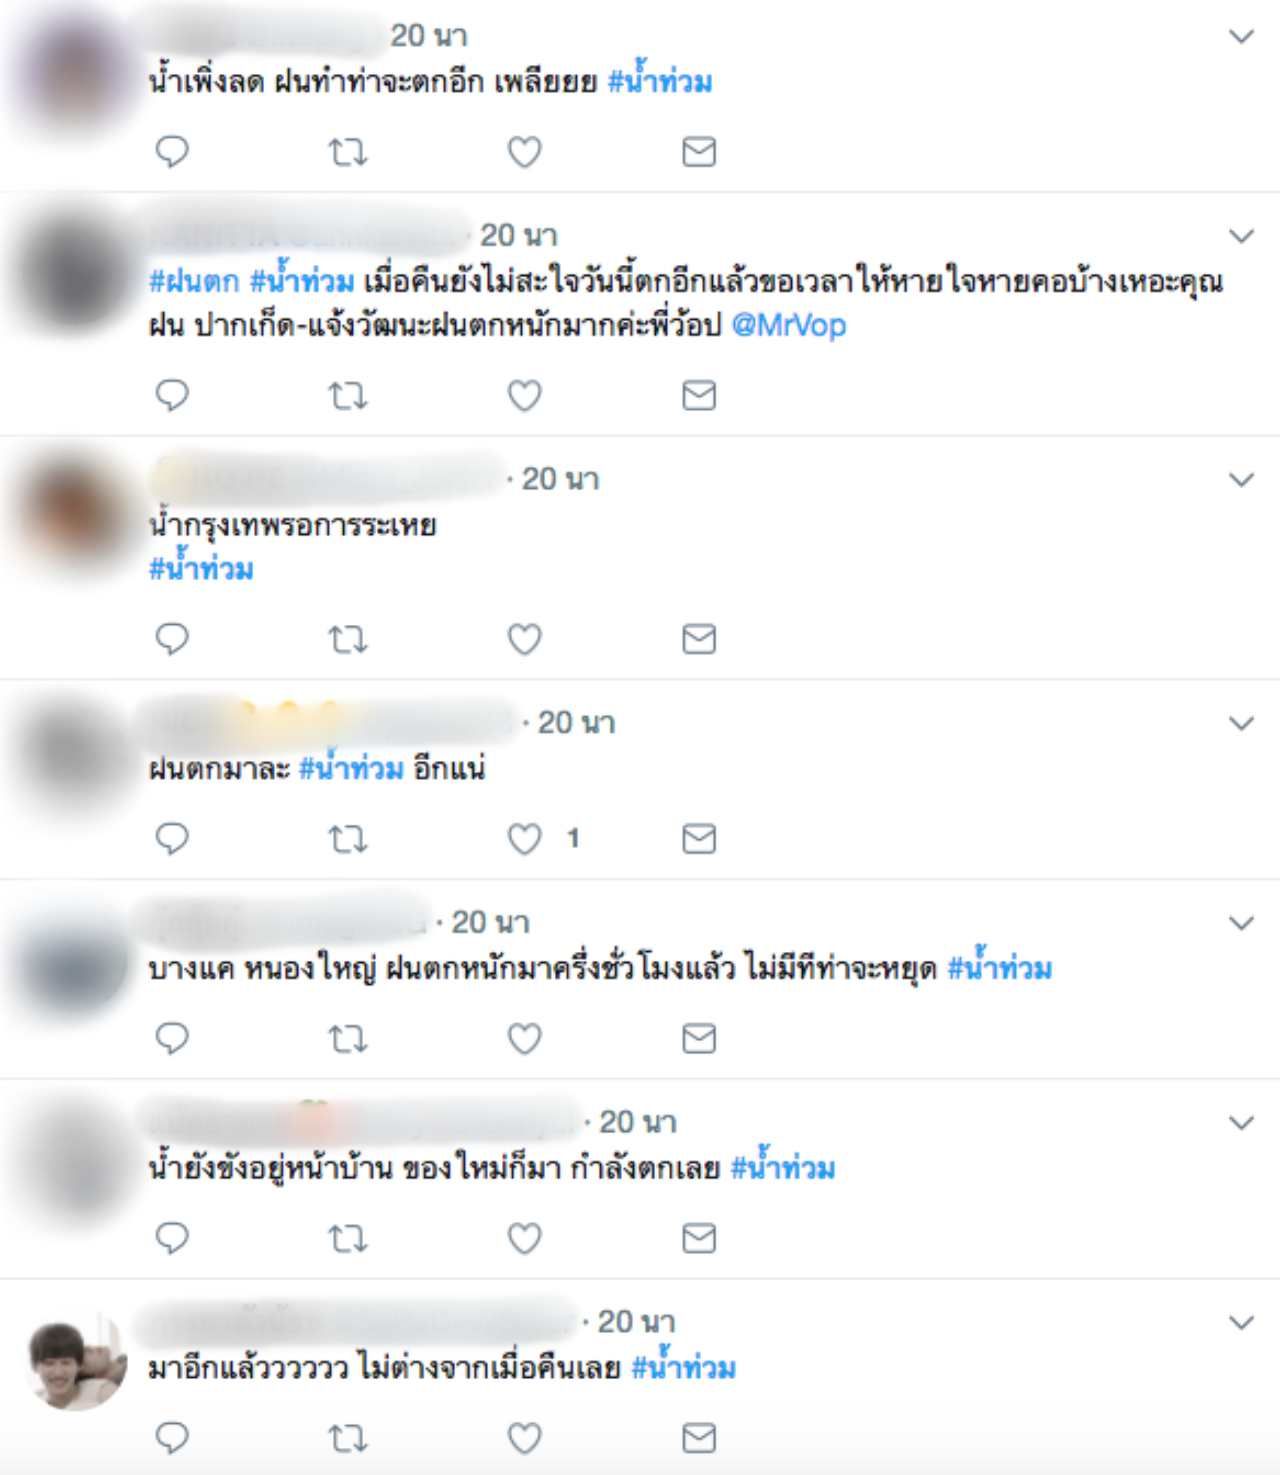Open chevron menu on the ฝนตกมาละ tweet
The width and height of the screenshot is (1280, 1475).
(1241, 723)
